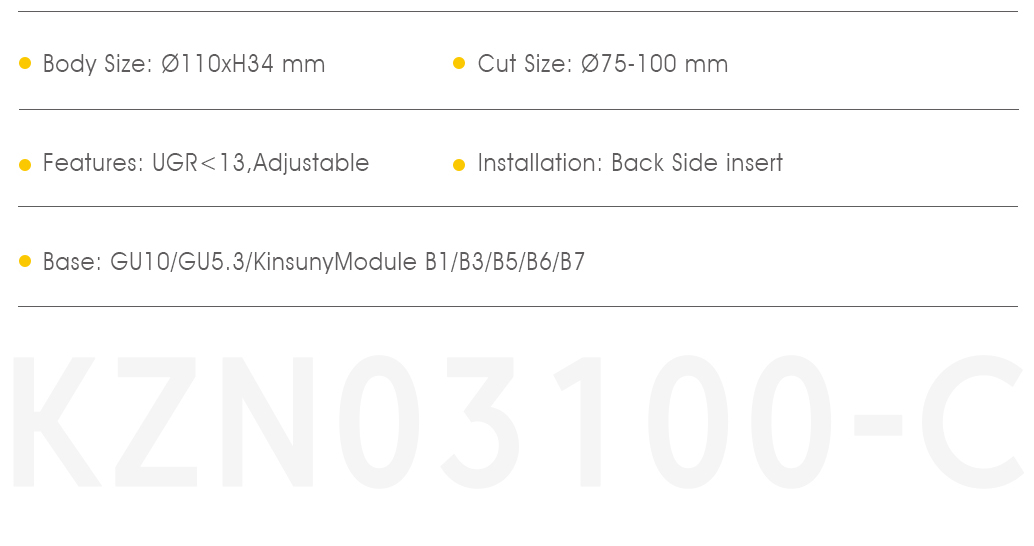Image resolution: width=1034 pixels, height=546 pixels.
Task: Select the UGR<13 feature text
Action: (198, 163)
